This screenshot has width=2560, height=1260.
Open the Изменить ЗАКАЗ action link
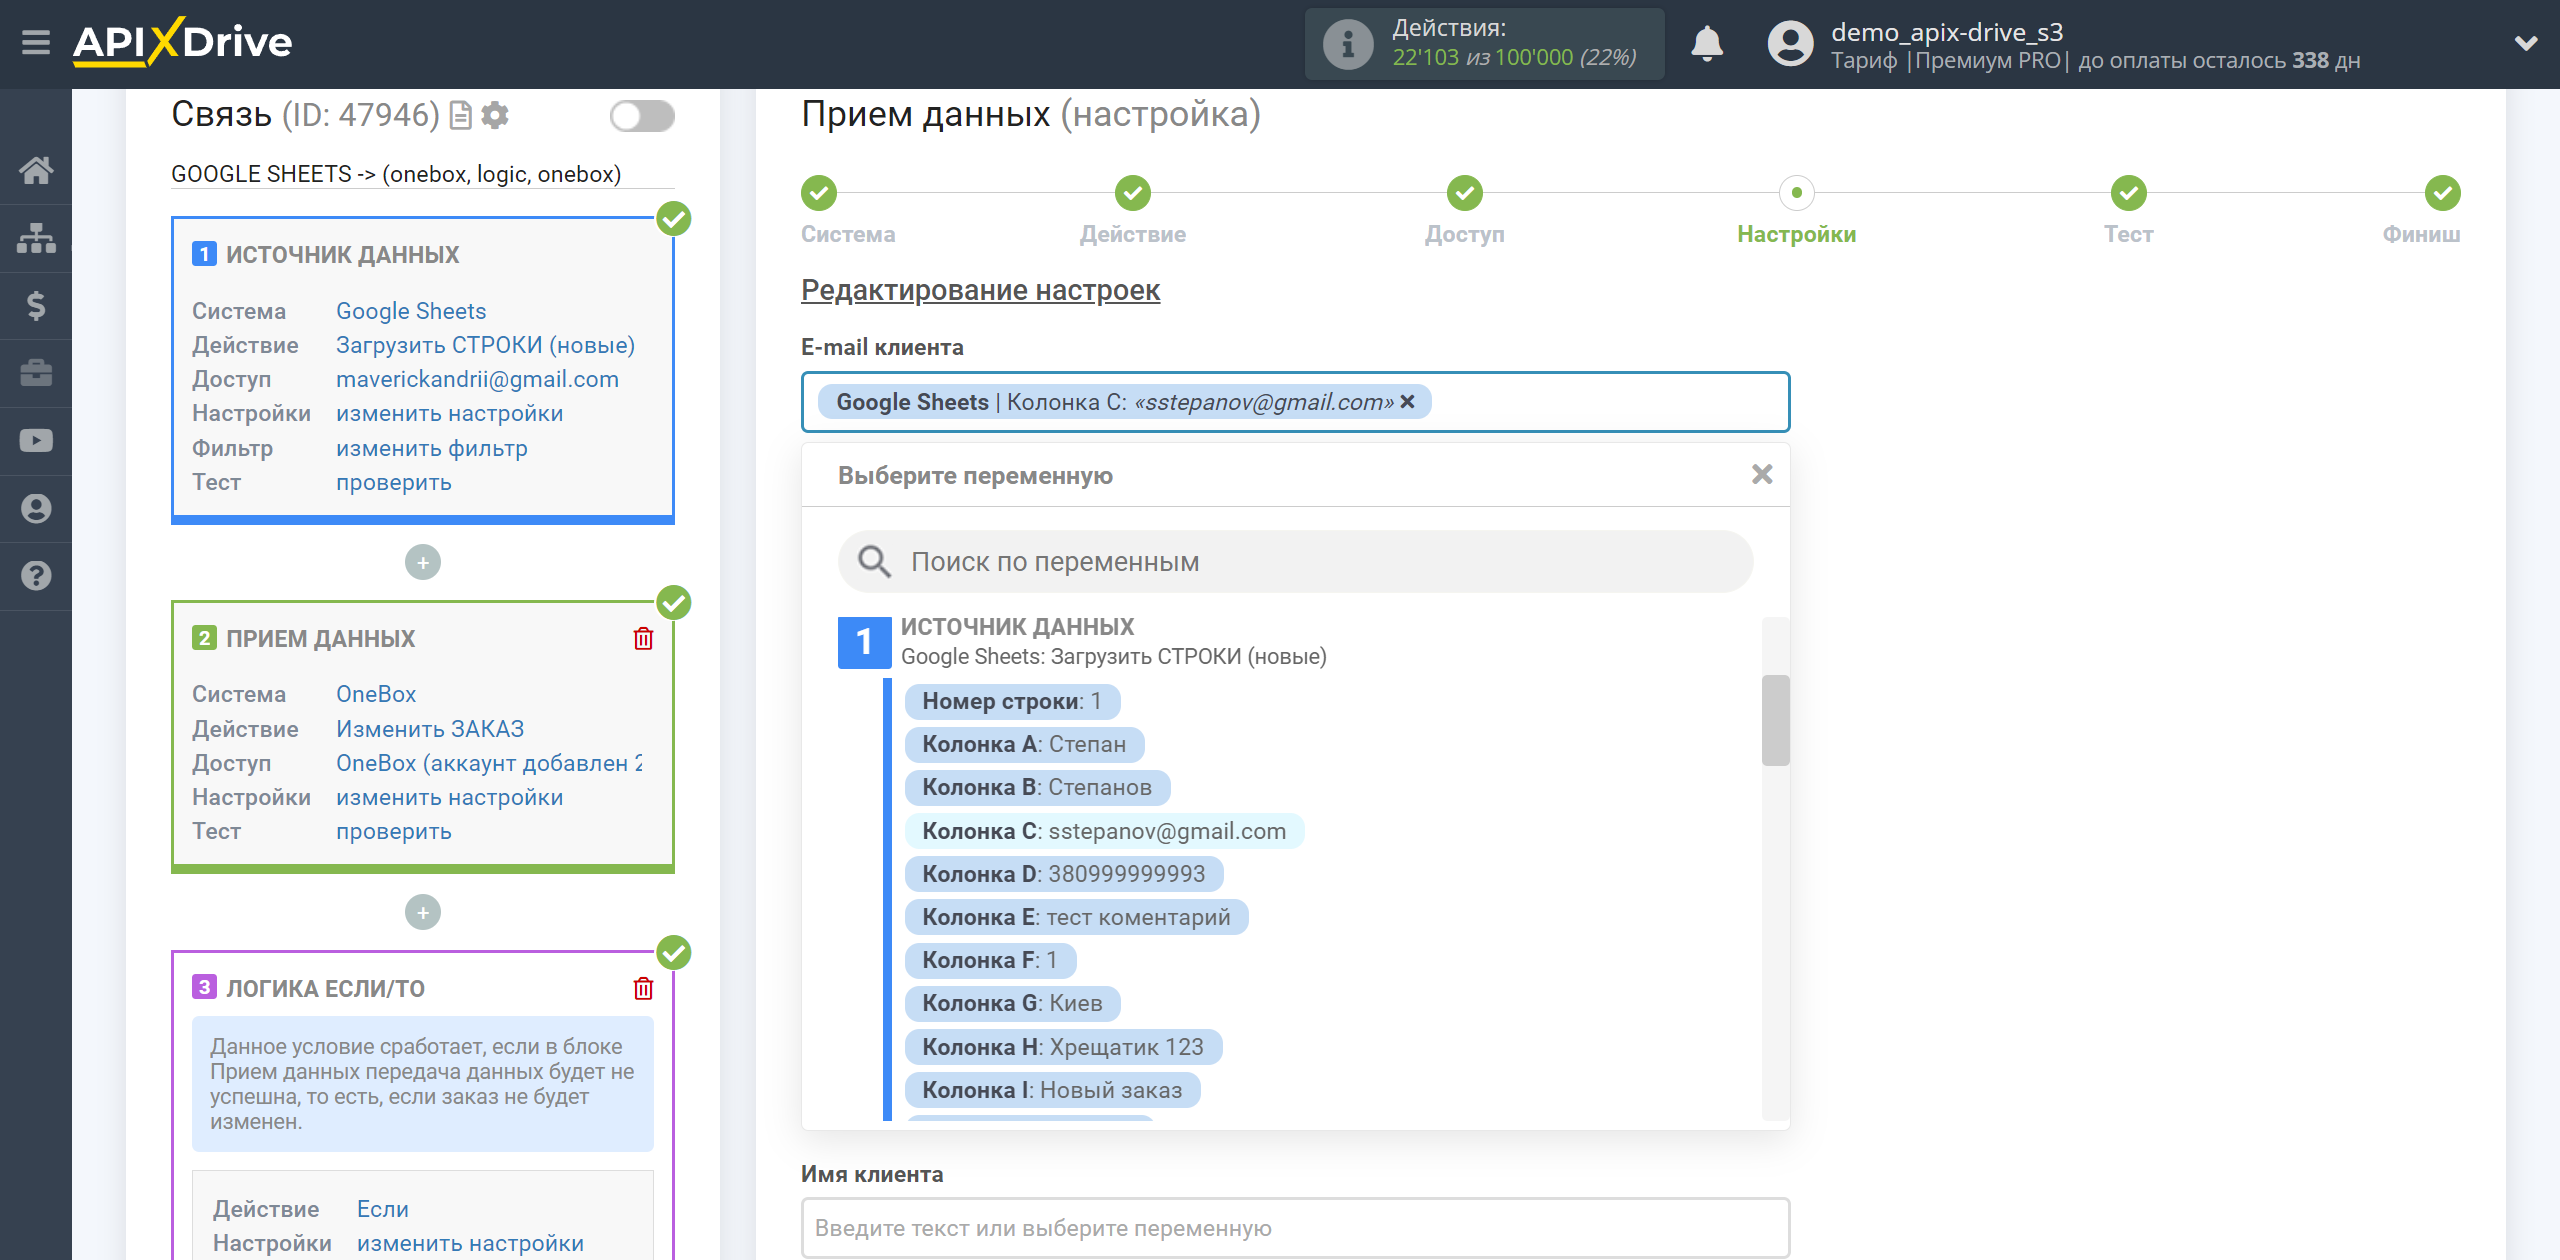[430, 729]
